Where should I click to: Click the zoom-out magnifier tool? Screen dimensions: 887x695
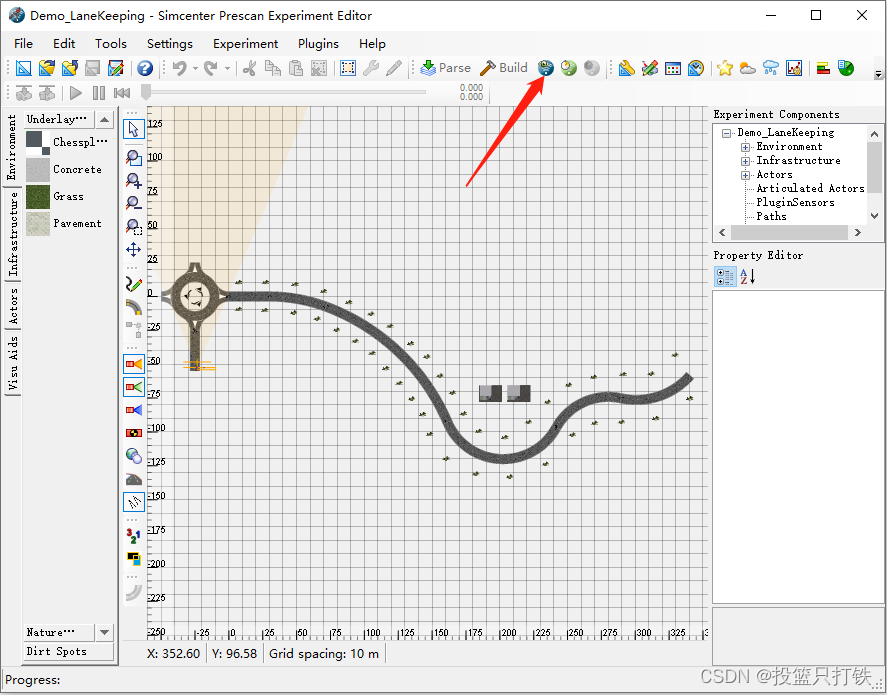point(134,203)
